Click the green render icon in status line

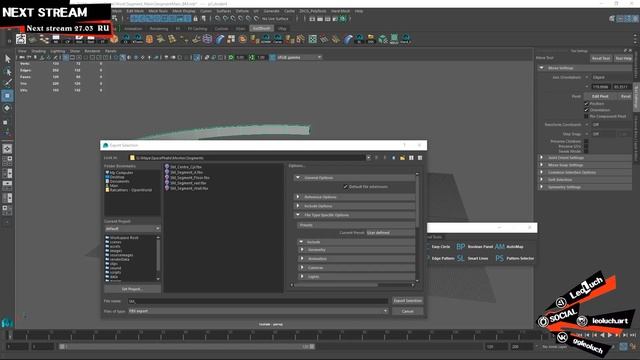343,19
